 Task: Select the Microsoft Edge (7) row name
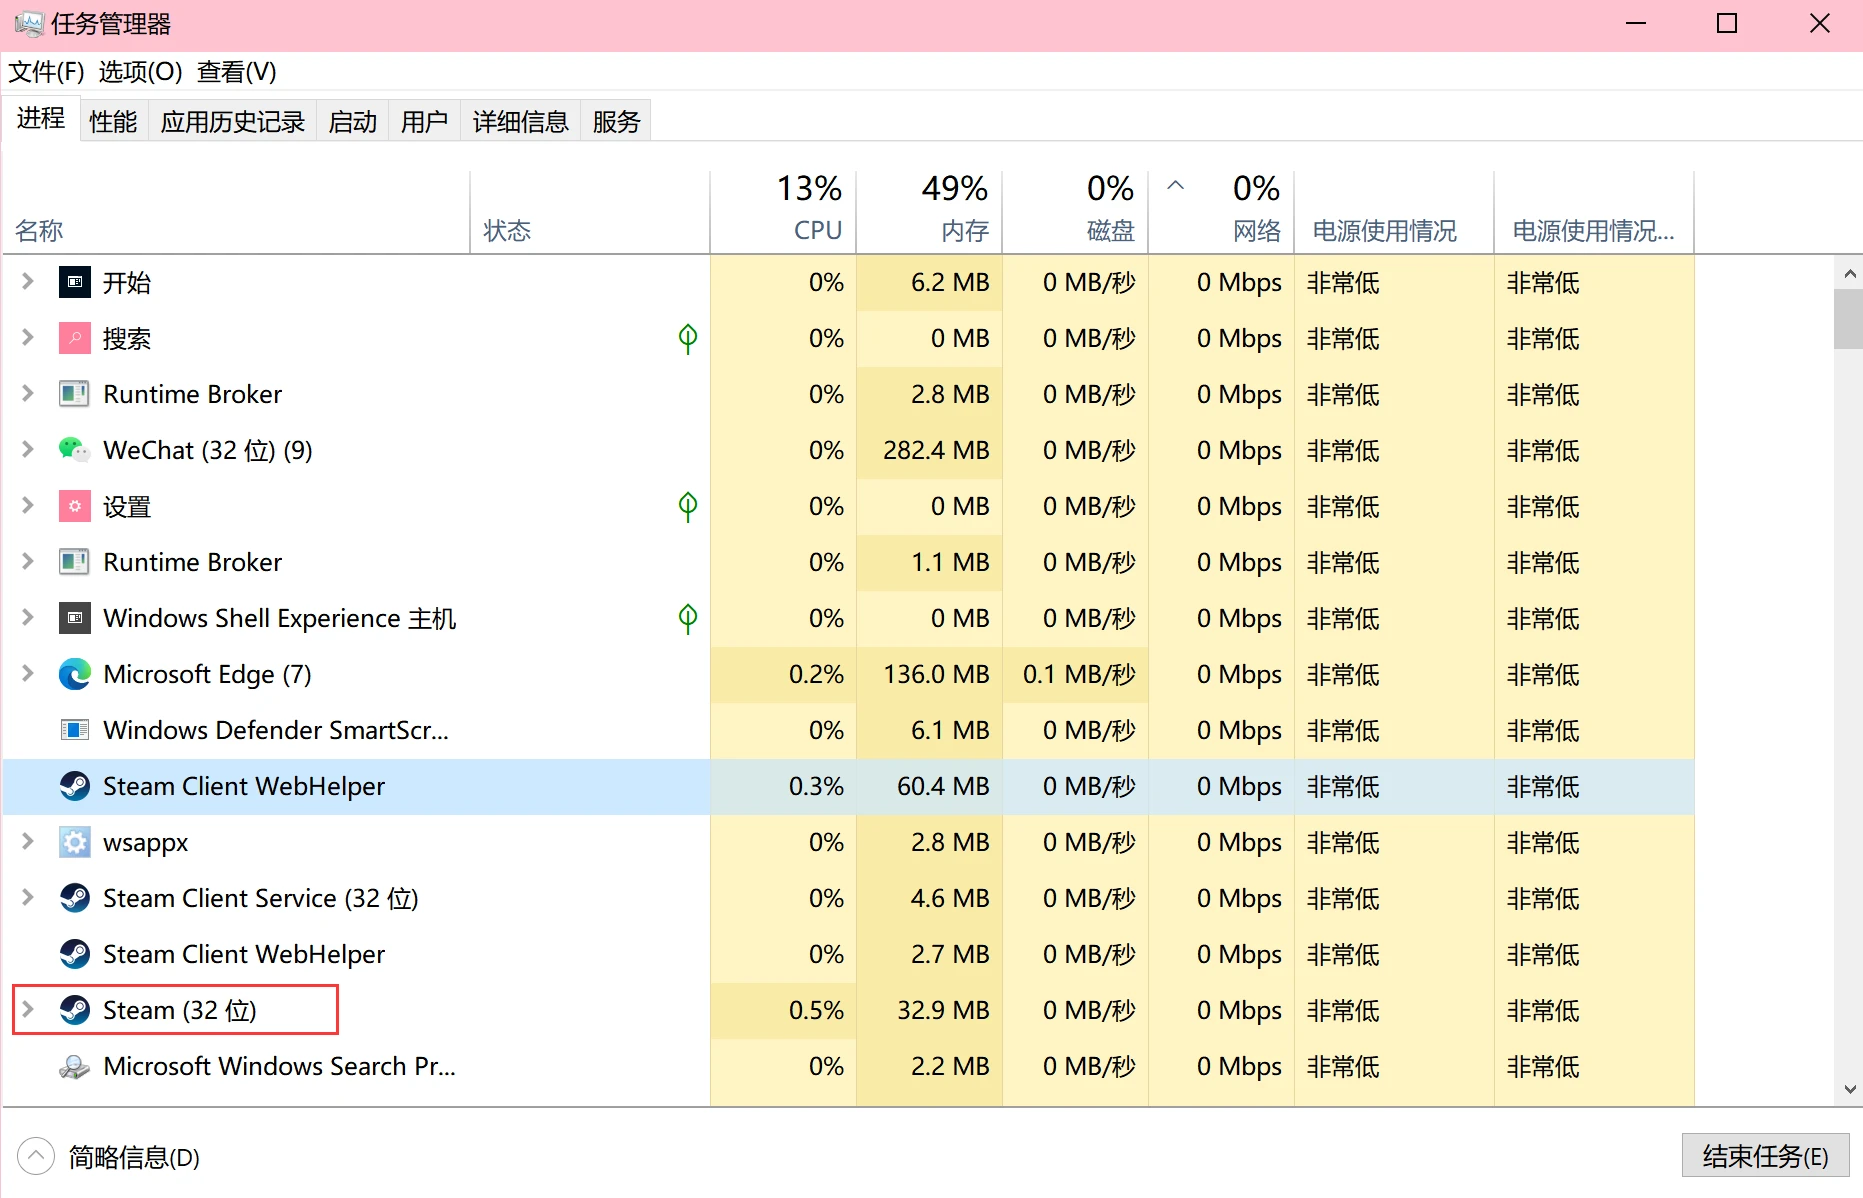(208, 675)
